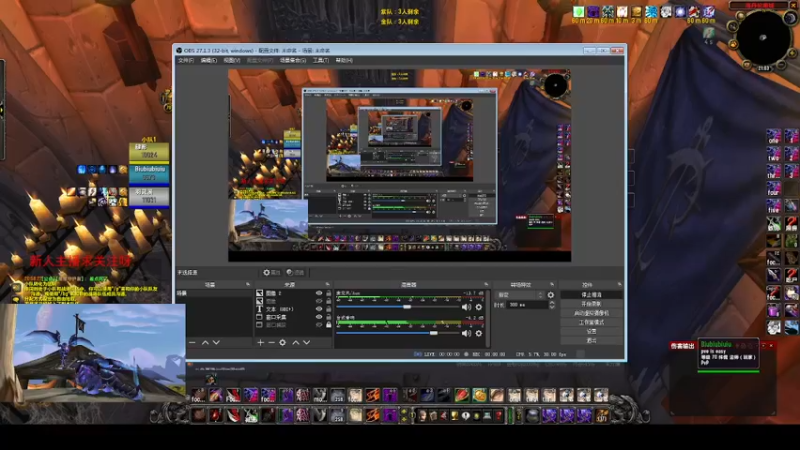Hide the 窗口采集 source with its eye icon

(x=319, y=317)
